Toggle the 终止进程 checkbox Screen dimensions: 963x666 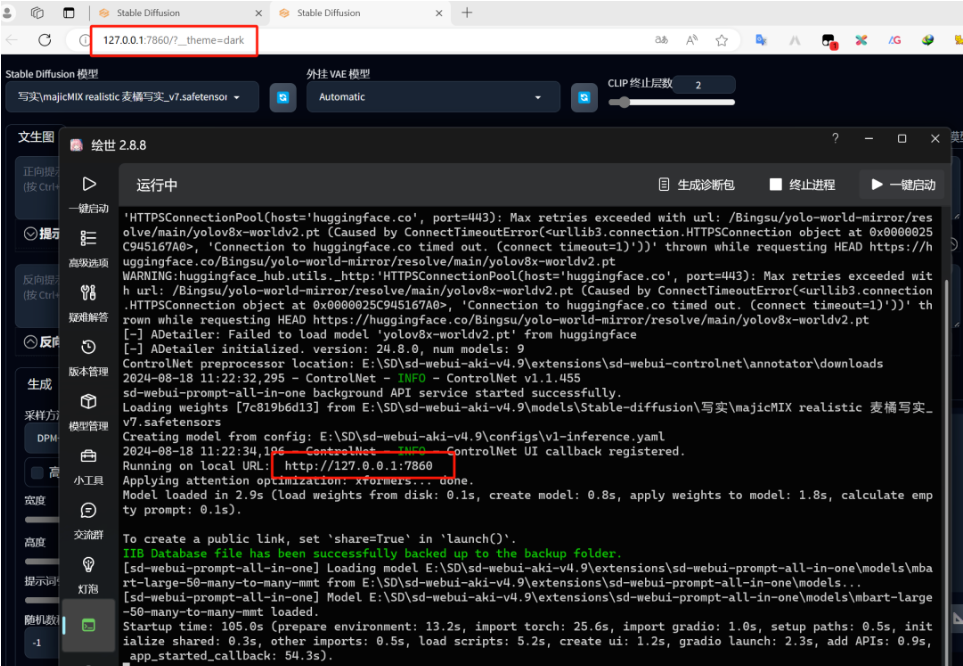(x=775, y=185)
